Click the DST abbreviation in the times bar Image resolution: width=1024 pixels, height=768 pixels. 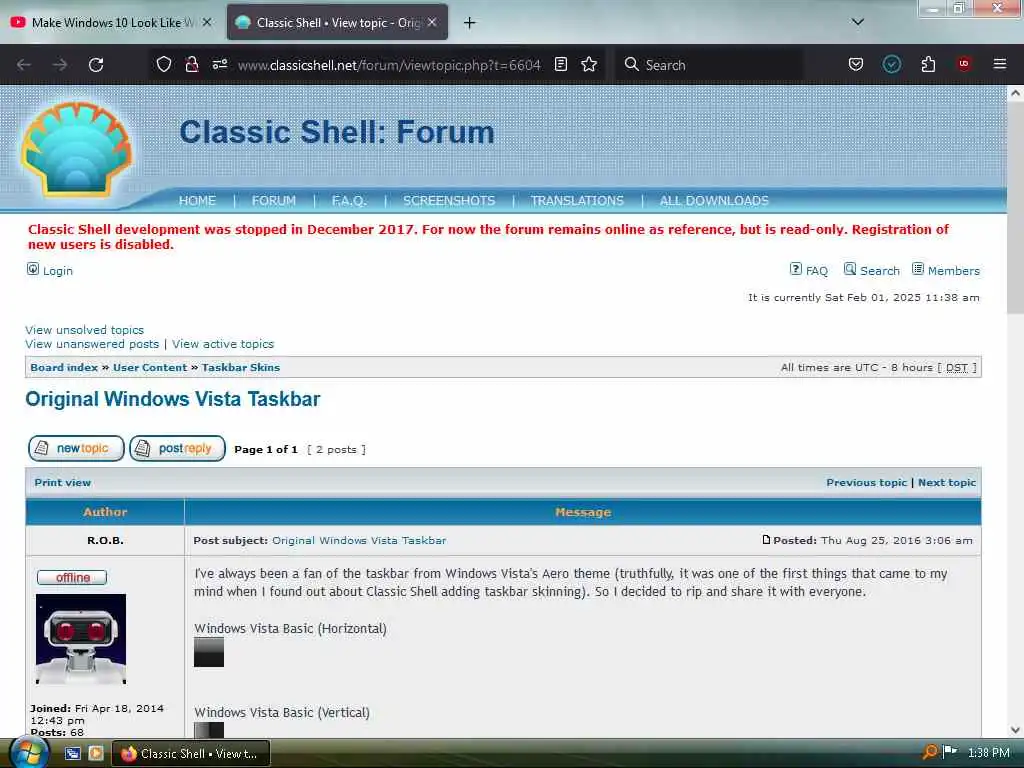point(957,368)
